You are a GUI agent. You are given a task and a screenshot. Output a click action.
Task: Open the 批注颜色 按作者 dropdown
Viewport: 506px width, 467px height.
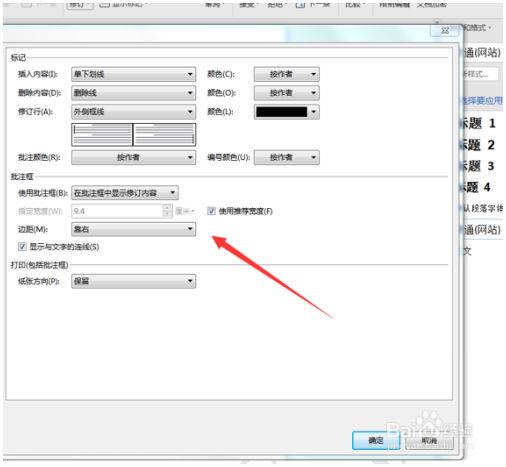[133, 157]
